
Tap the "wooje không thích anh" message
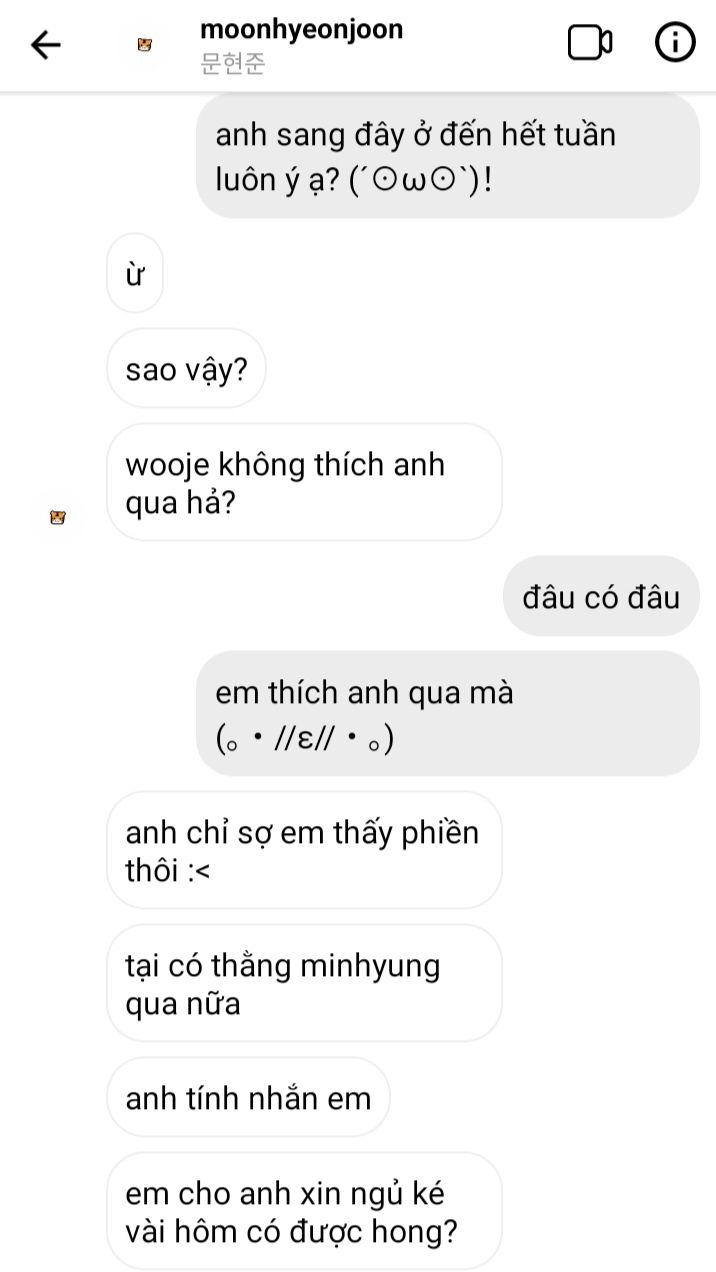pos(304,483)
